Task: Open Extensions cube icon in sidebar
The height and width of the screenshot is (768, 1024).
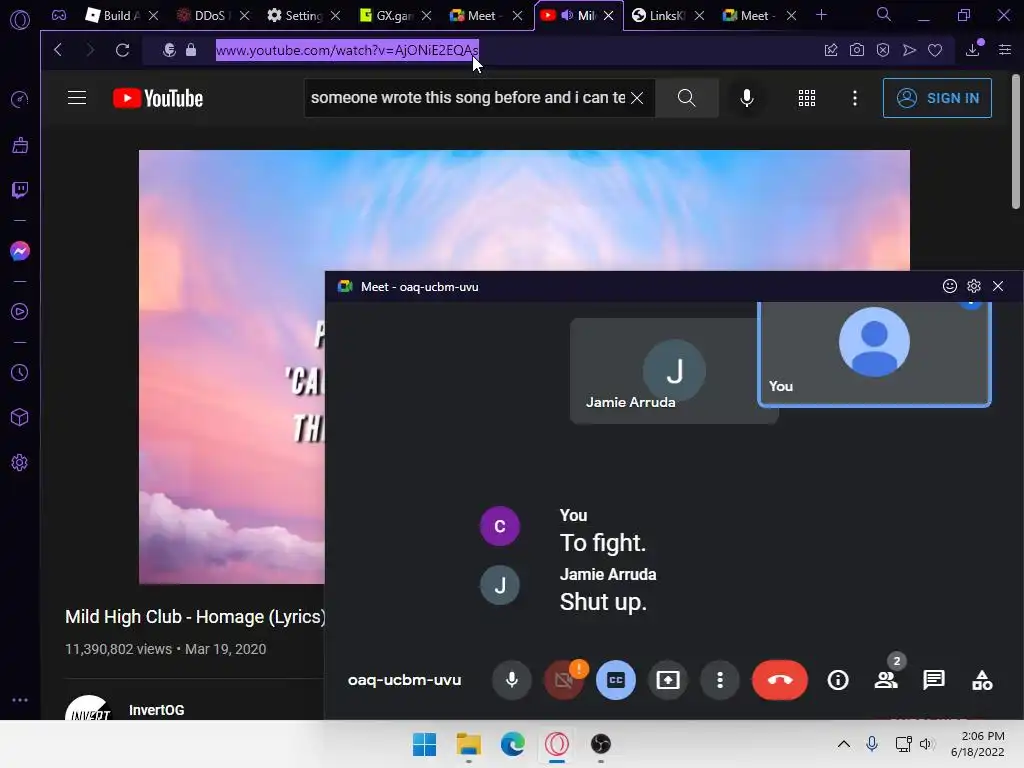Action: (x=20, y=417)
